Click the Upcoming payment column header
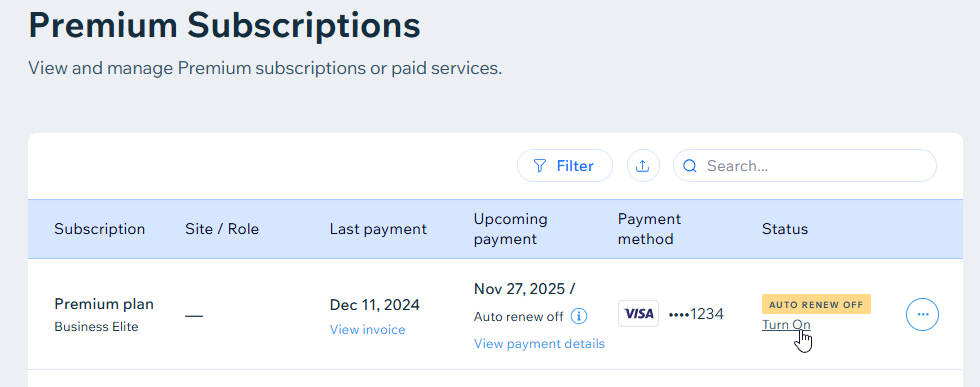Screen dimensions: 980x387 coord(511,229)
